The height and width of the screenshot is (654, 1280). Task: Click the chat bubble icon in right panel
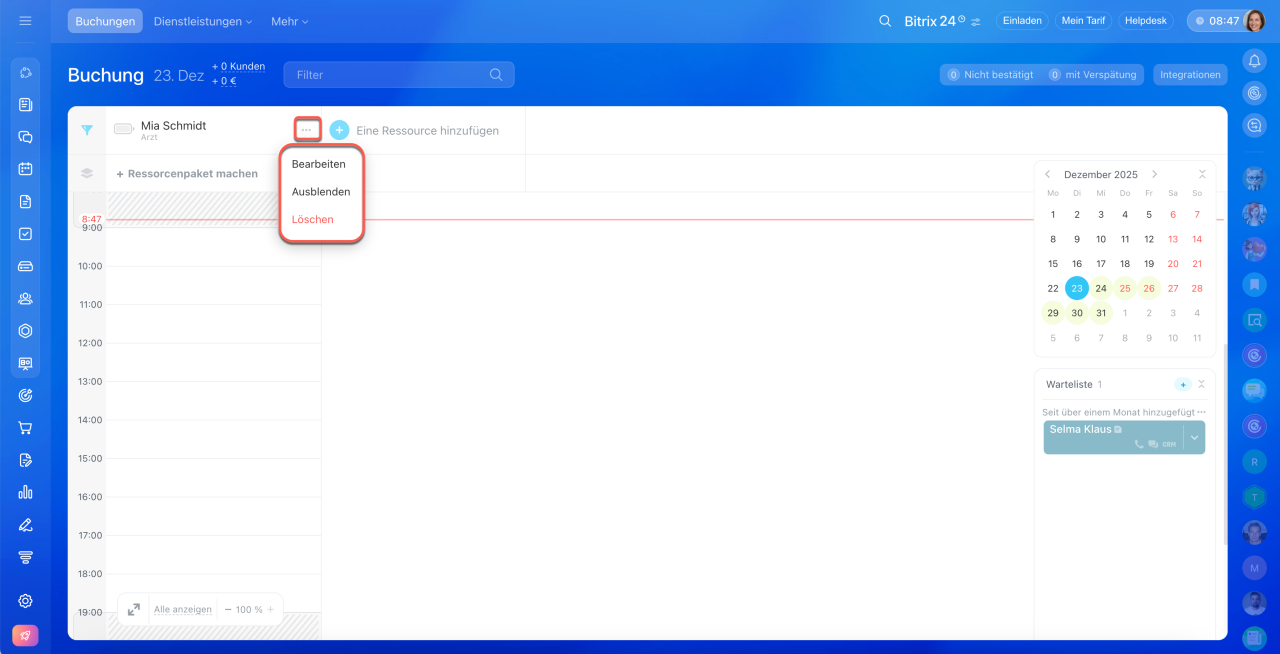click(x=1255, y=391)
